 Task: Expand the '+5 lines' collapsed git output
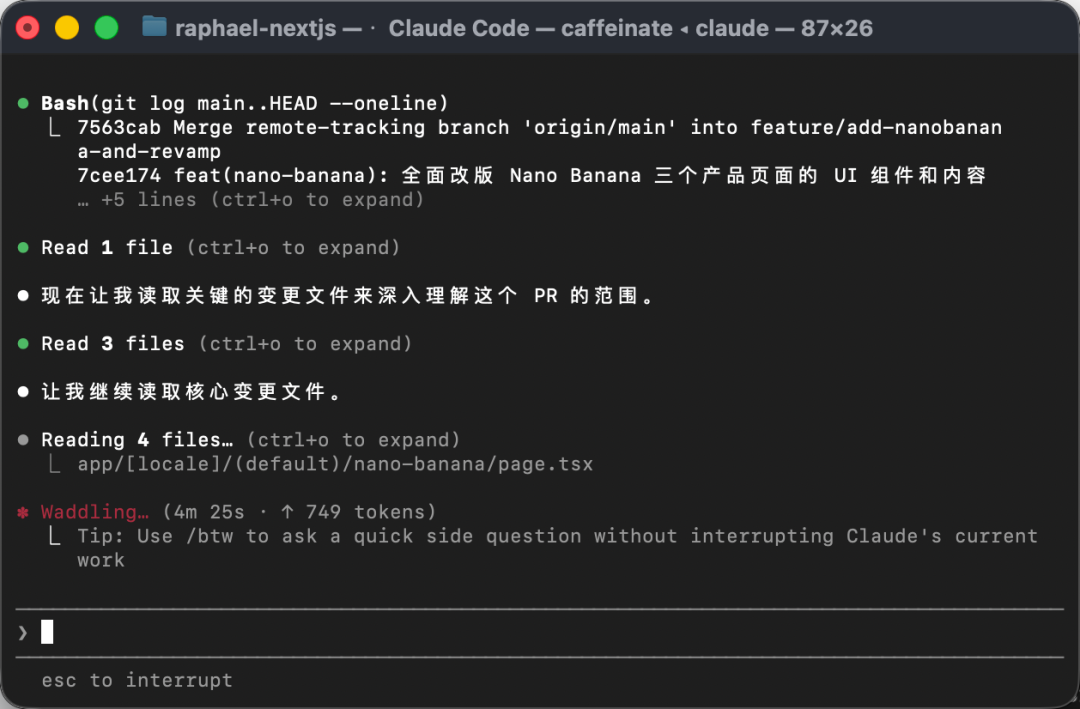[251, 200]
